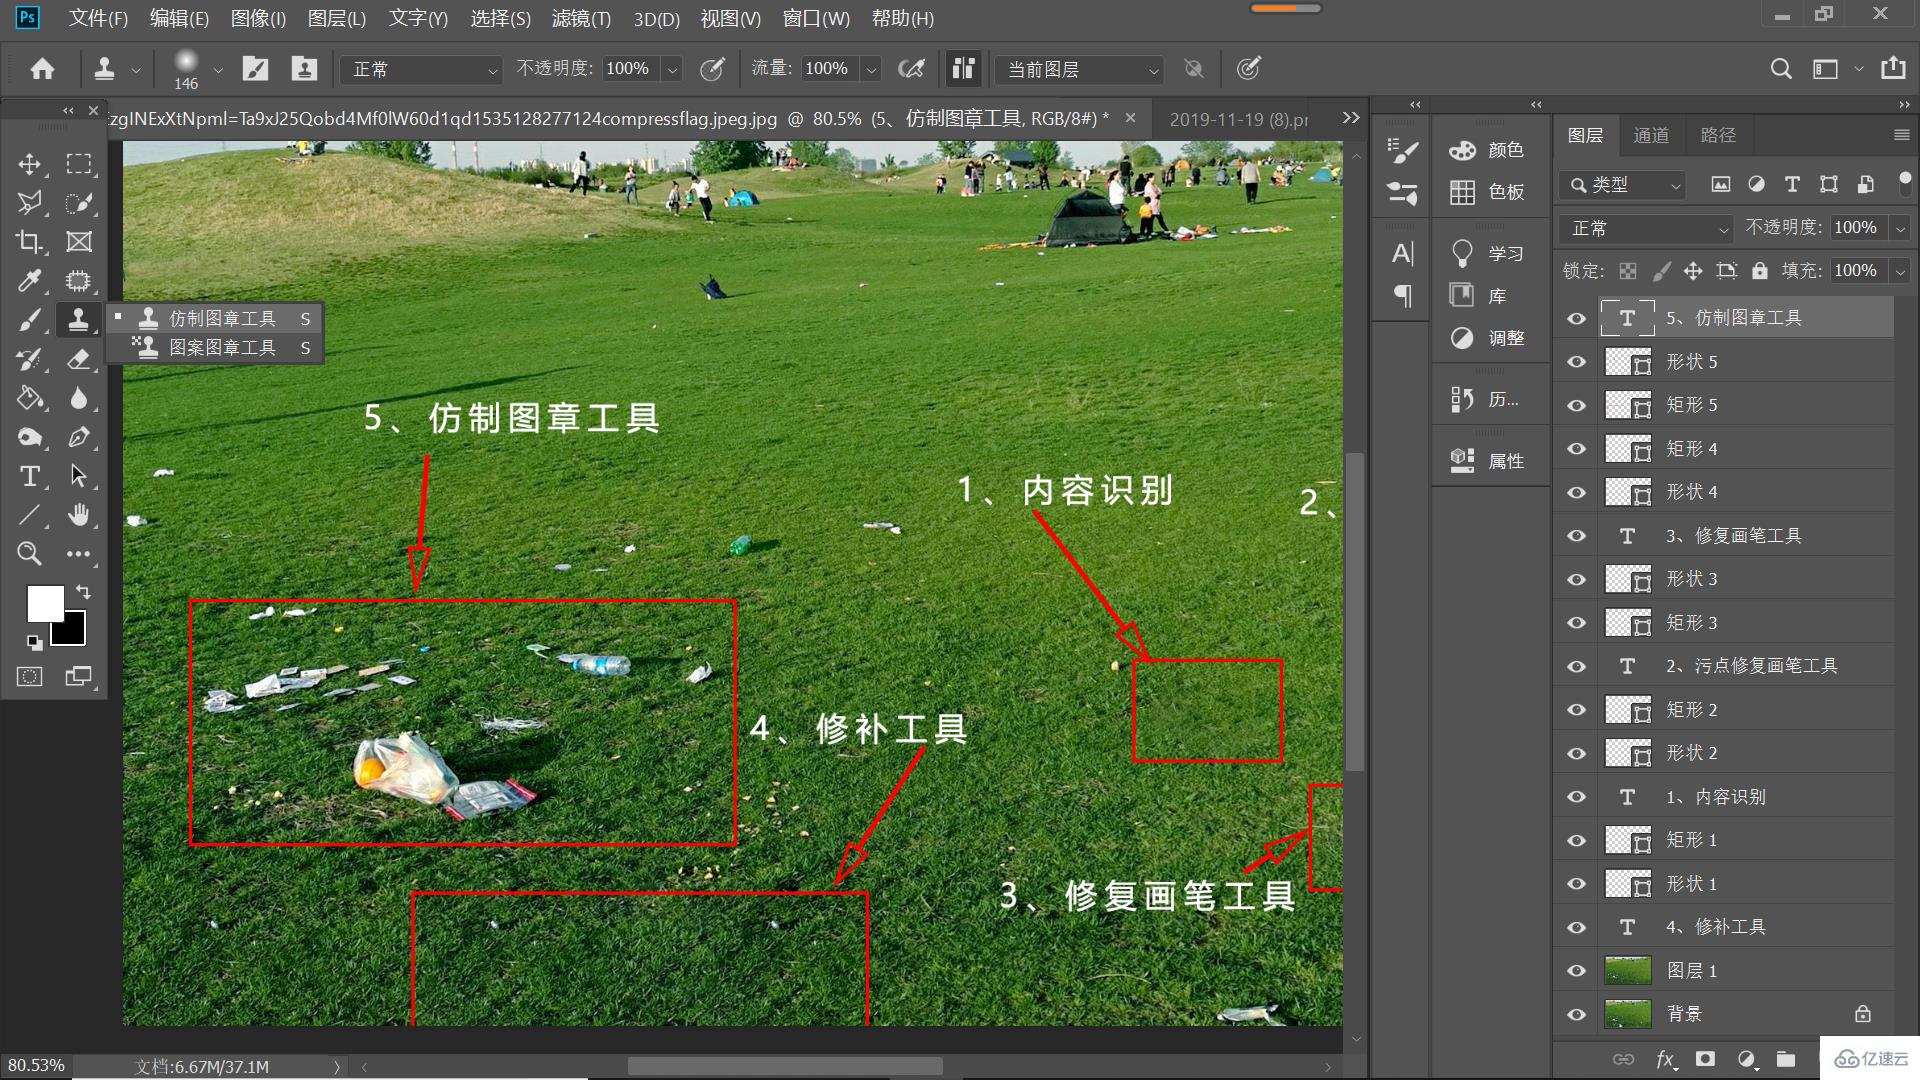Open the 文件(F) menu
The height and width of the screenshot is (1080, 1920).
point(98,18)
